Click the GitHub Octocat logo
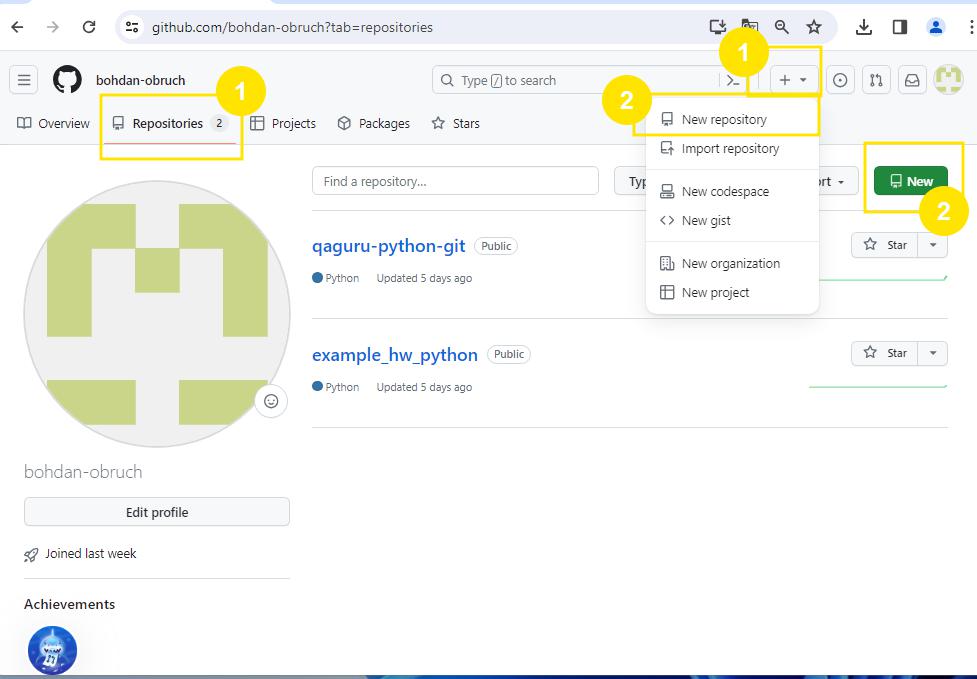The image size is (977, 679). pos(67,80)
